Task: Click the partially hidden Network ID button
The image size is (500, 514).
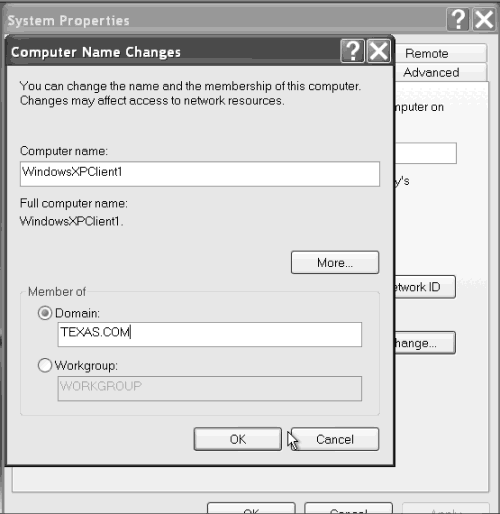Action: pos(425,287)
